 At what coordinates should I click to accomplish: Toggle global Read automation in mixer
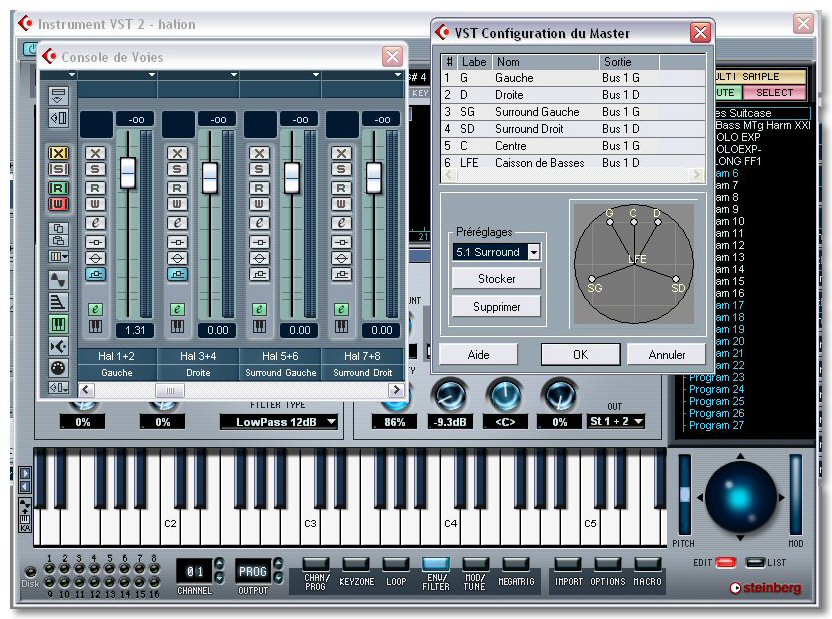coord(58,188)
